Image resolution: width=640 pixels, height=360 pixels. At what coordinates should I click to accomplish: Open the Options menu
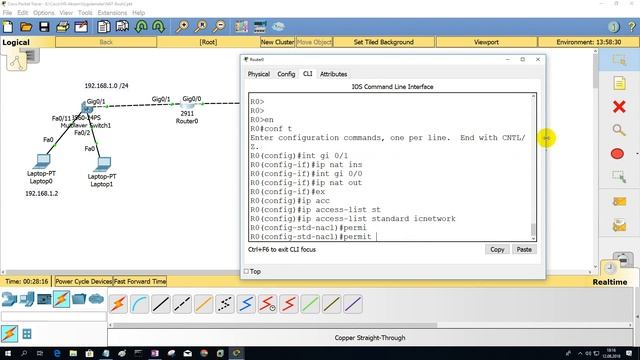tap(44, 13)
